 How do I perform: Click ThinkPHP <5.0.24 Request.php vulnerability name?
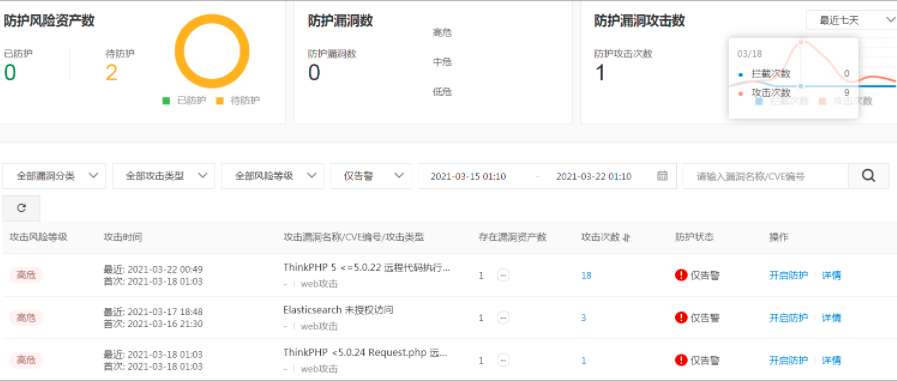pos(365,352)
